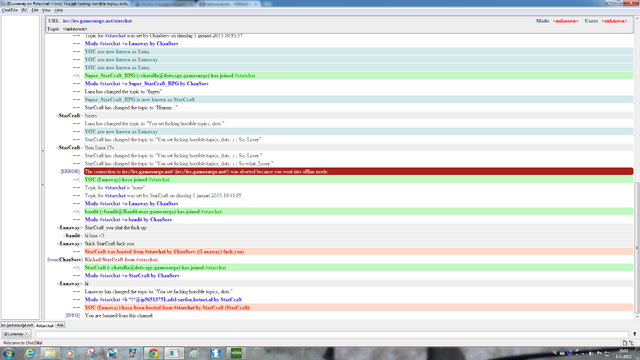640x360 pixels.
Task: Switch to the #starchat tab
Action: click(45, 325)
